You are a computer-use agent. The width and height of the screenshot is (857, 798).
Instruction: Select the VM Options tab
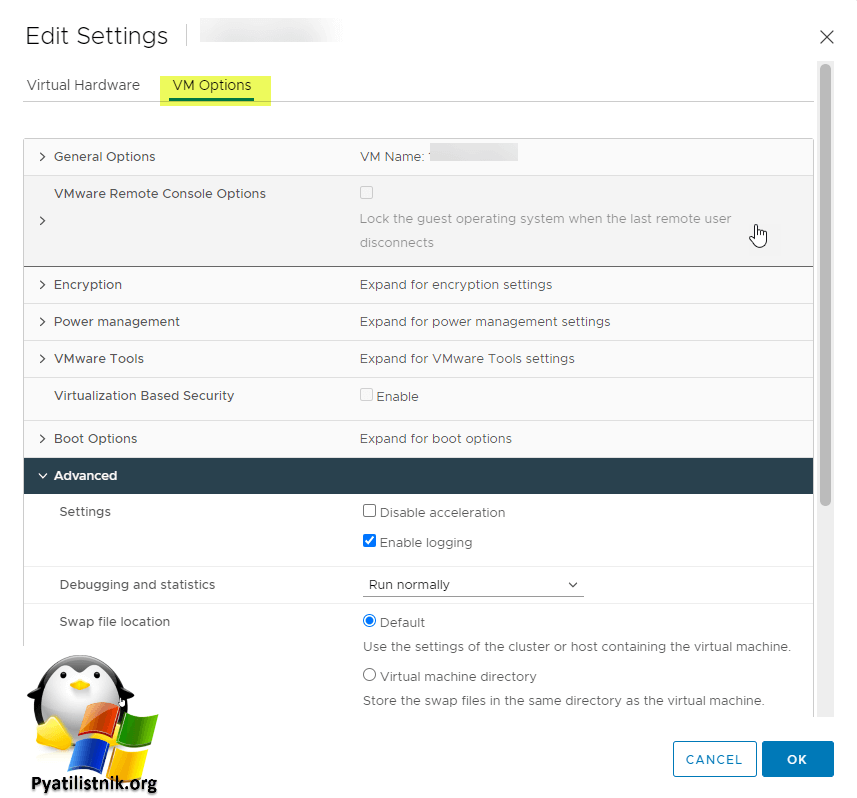[212, 85]
